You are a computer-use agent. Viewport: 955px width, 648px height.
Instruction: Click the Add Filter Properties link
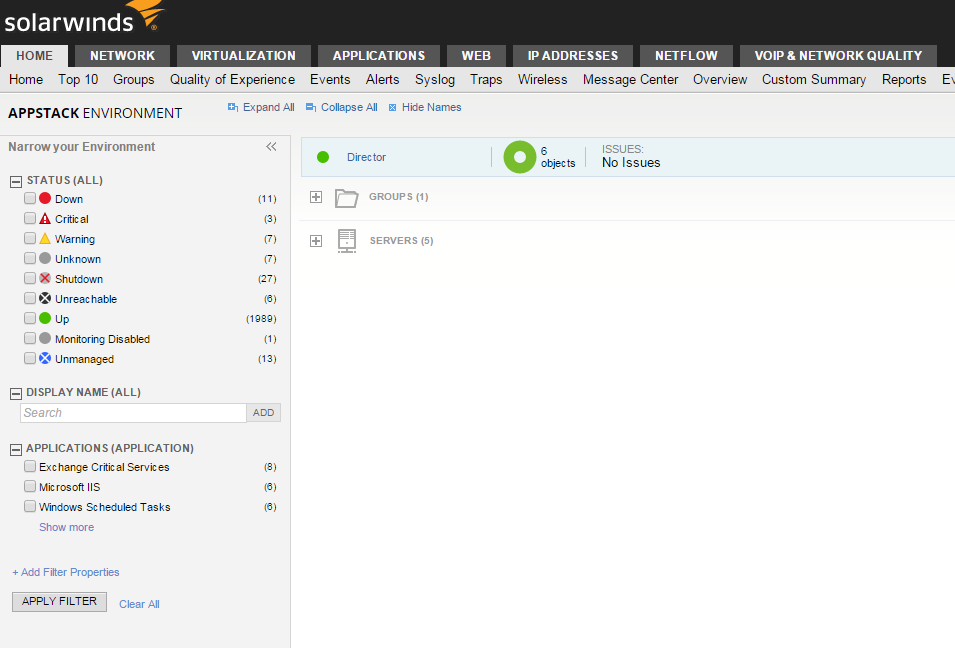66,572
